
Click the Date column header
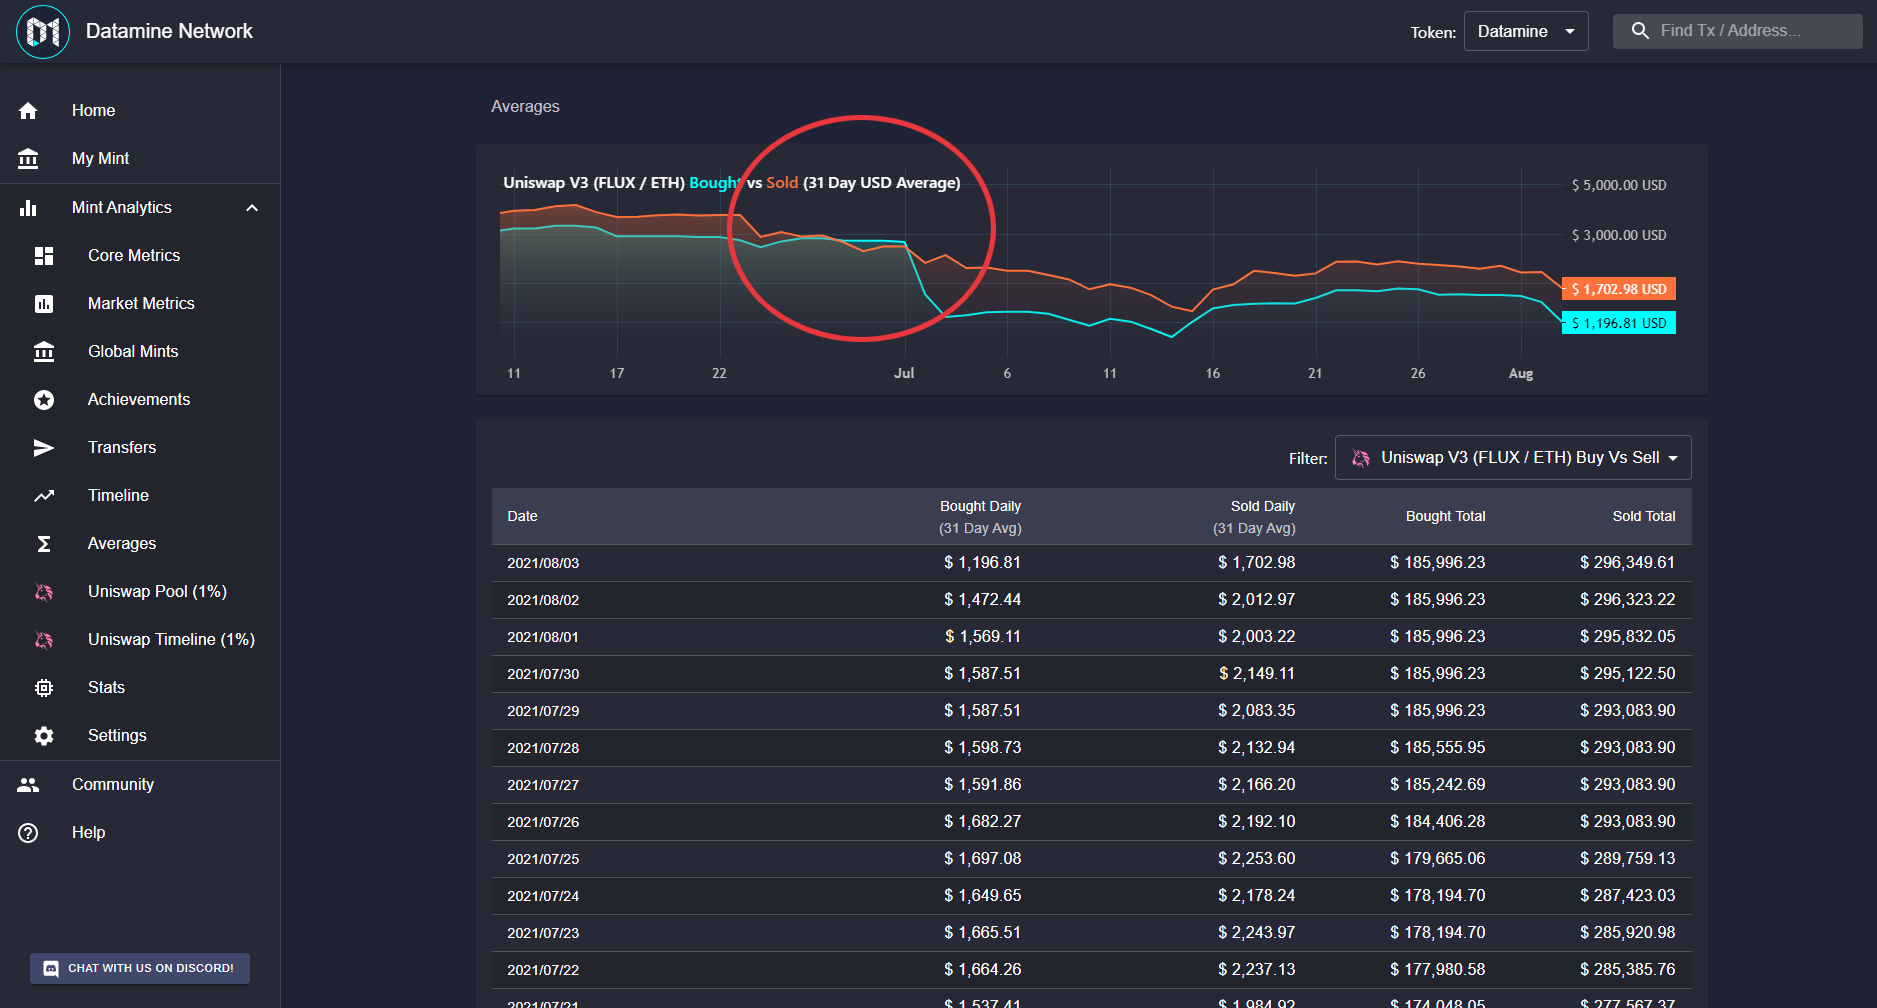(x=522, y=517)
